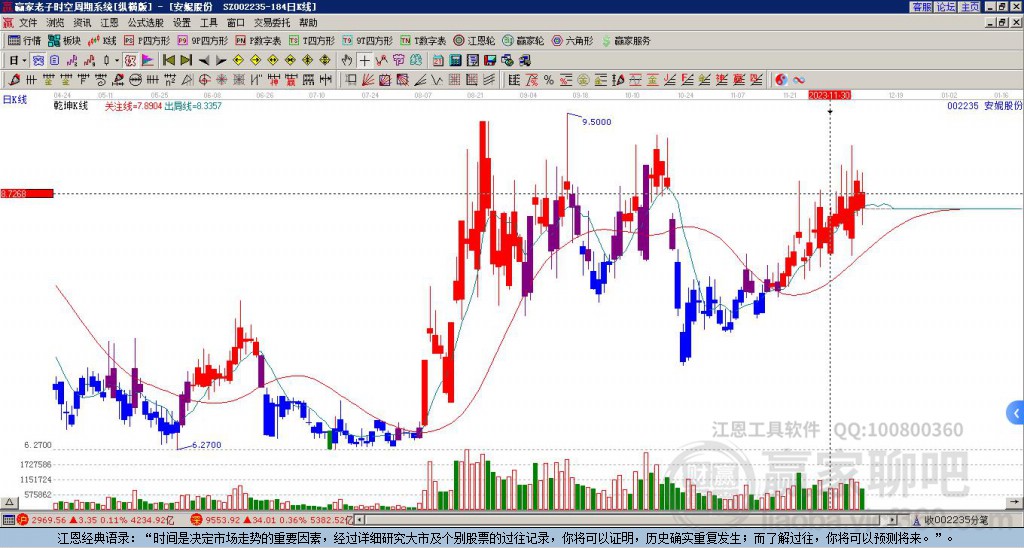The width and height of the screenshot is (1024, 548).
Task: Click the colored flag icon
Action: click(x=148, y=61)
